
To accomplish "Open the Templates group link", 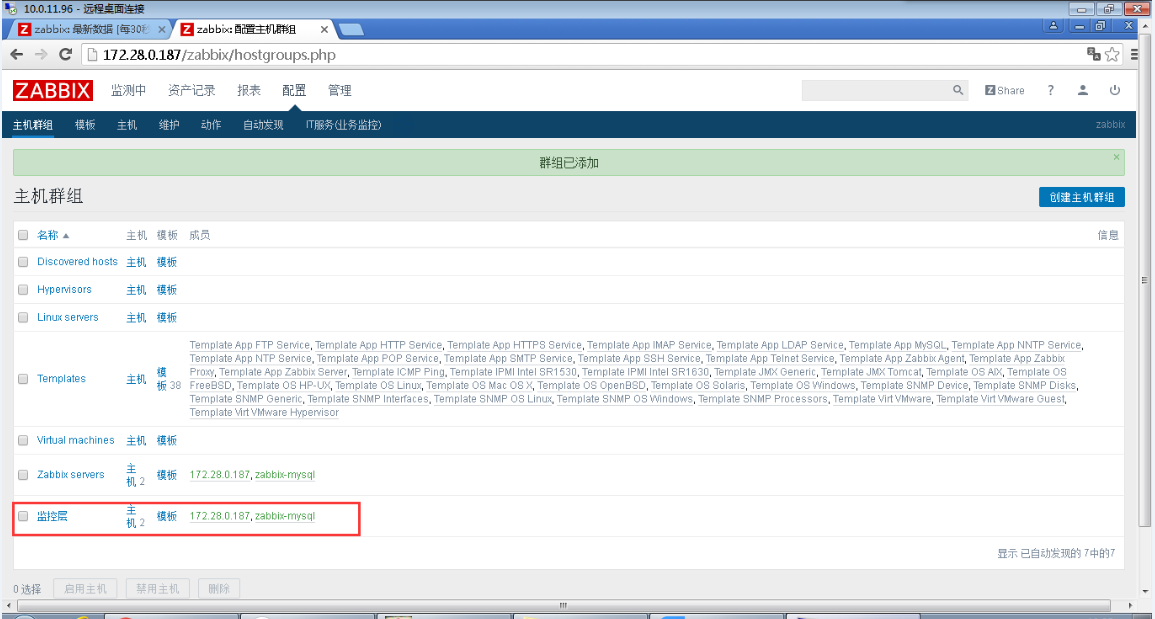I will 61,379.
